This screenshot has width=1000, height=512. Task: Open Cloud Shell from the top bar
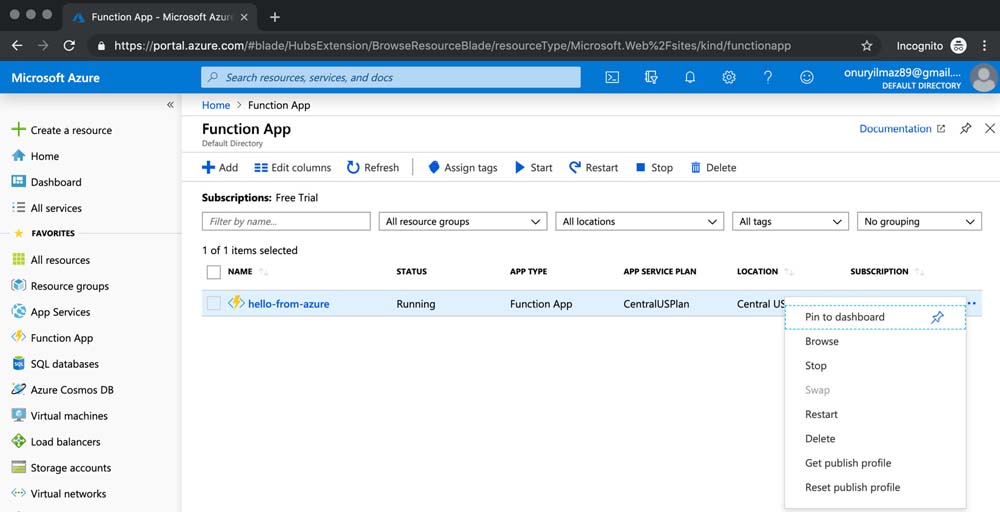pos(613,77)
